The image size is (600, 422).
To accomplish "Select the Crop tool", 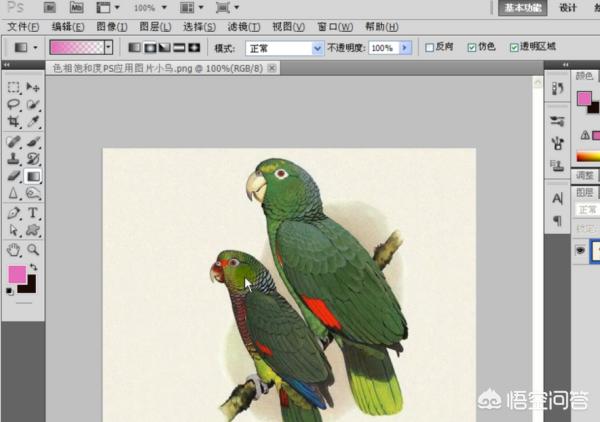I will click(14, 121).
